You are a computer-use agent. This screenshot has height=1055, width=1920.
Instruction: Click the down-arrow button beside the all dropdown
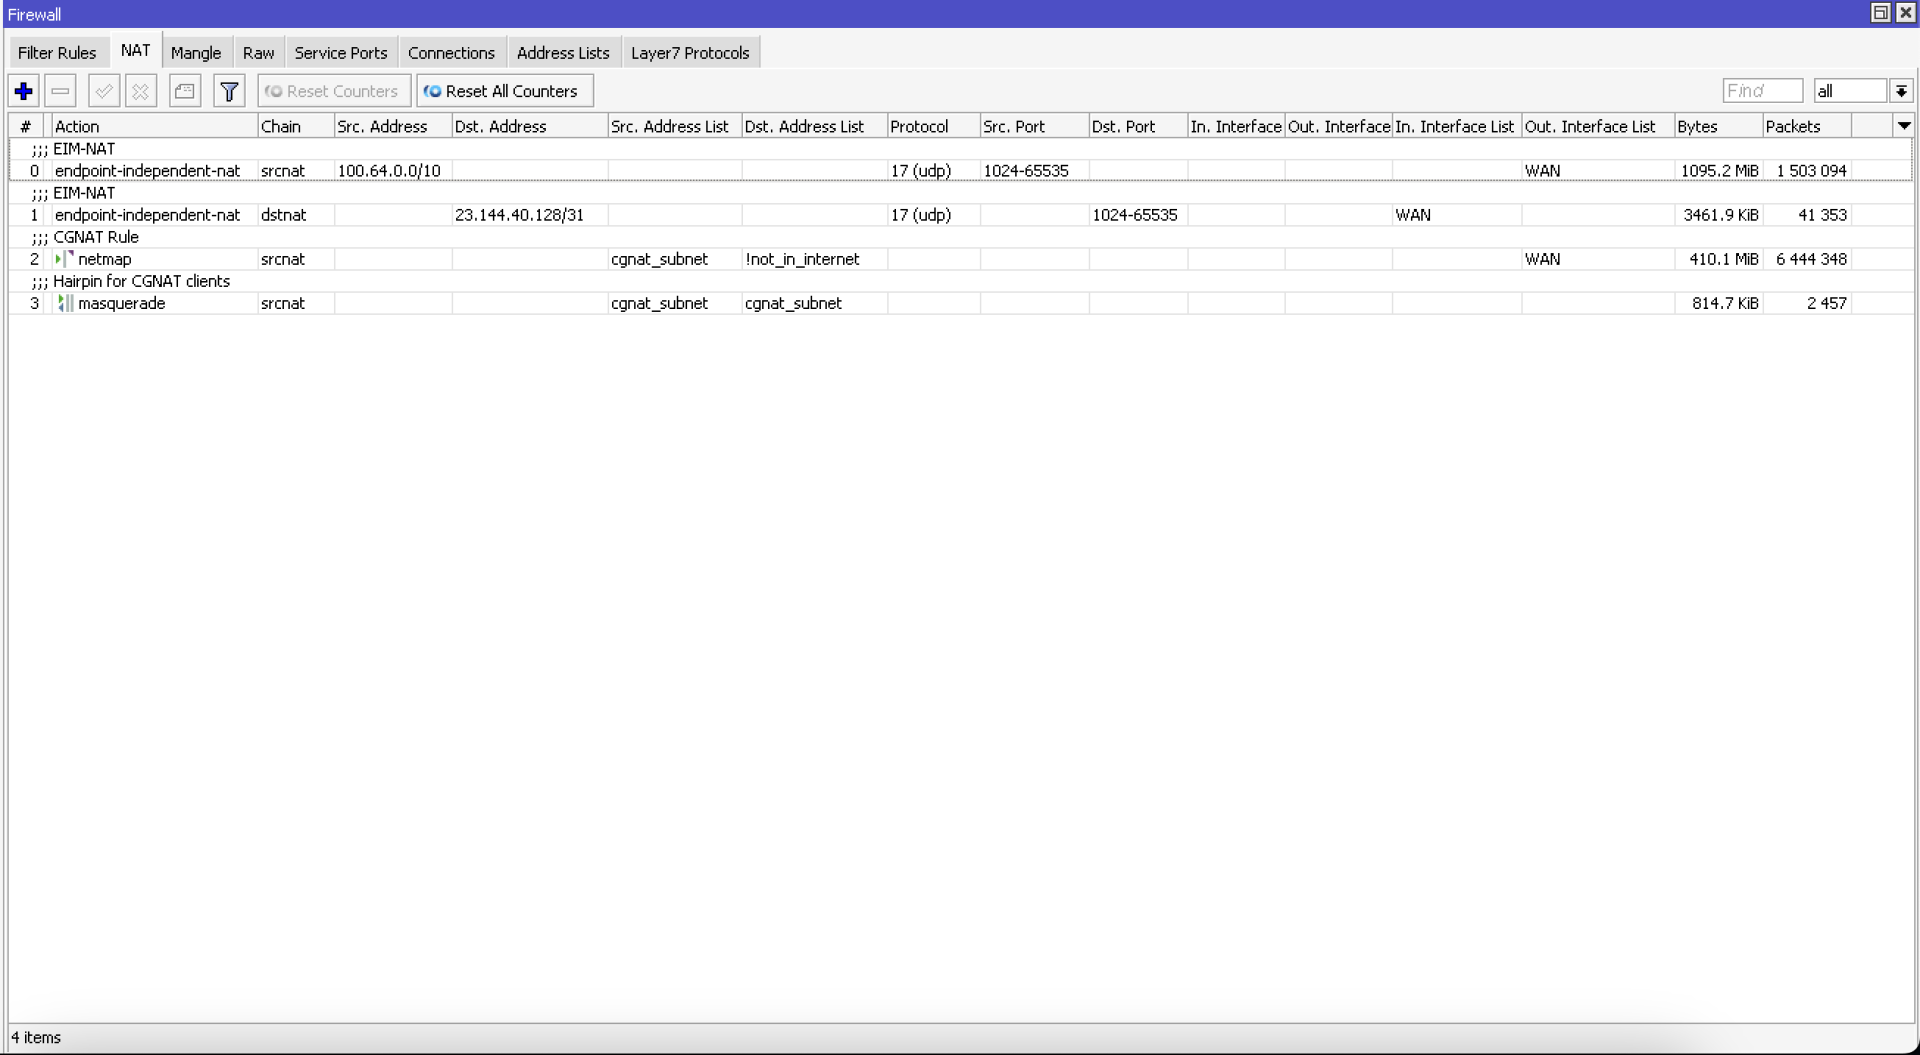(x=1901, y=90)
